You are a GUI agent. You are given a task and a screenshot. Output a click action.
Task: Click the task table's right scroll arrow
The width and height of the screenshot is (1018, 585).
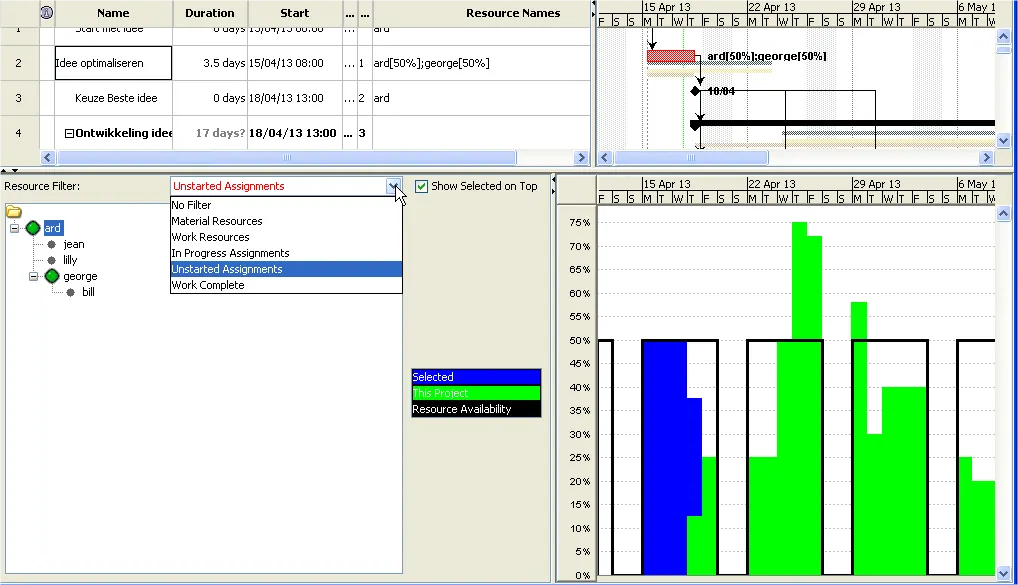click(581, 157)
